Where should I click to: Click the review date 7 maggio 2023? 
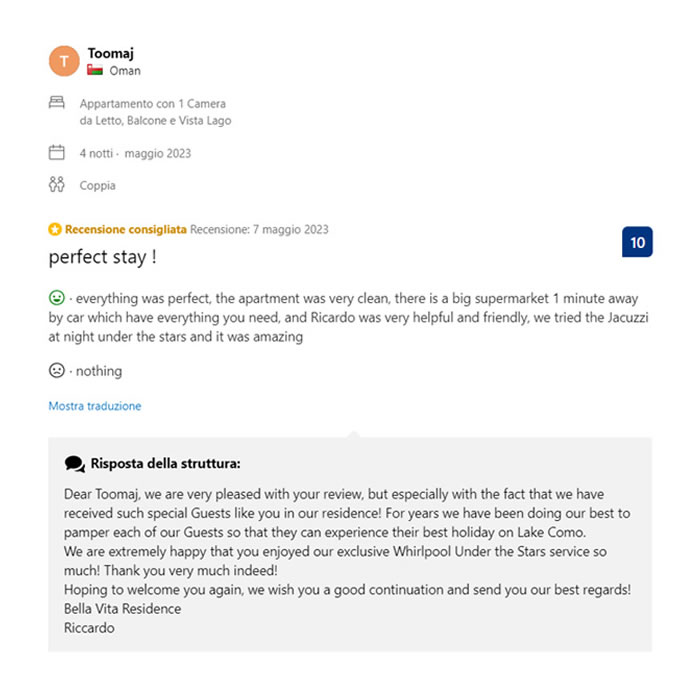click(291, 229)
